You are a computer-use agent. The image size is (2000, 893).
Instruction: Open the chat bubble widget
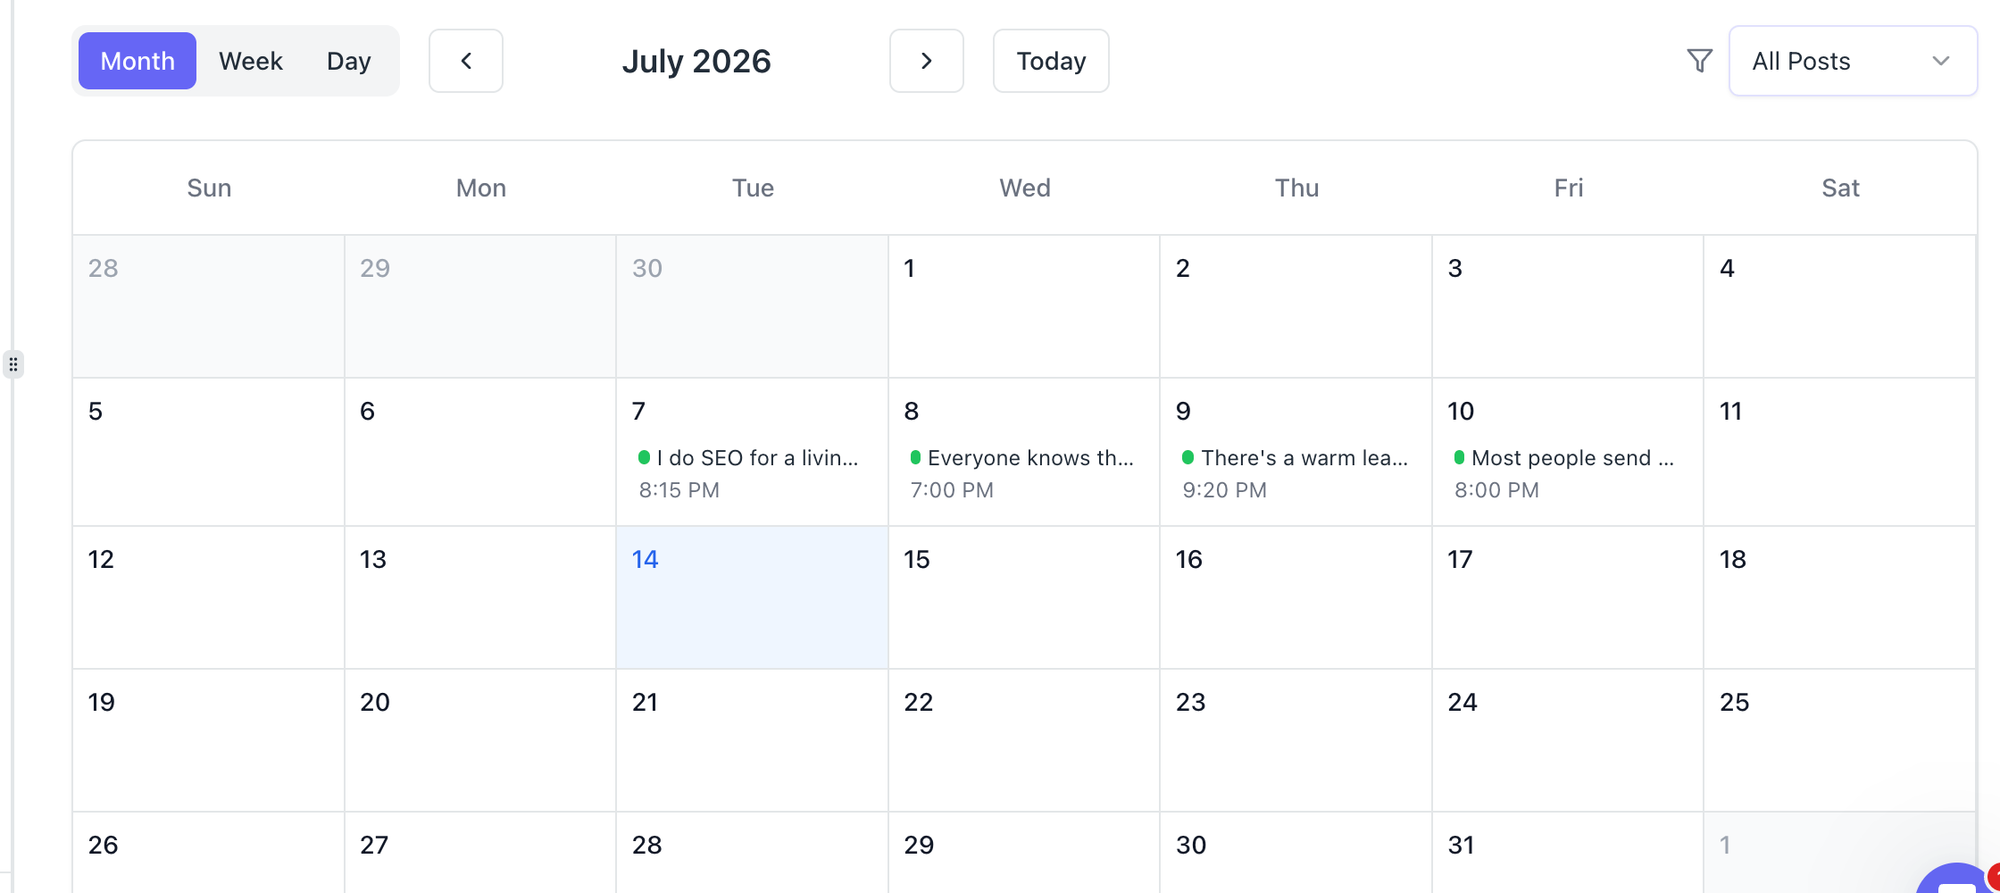pos(1957,880)
